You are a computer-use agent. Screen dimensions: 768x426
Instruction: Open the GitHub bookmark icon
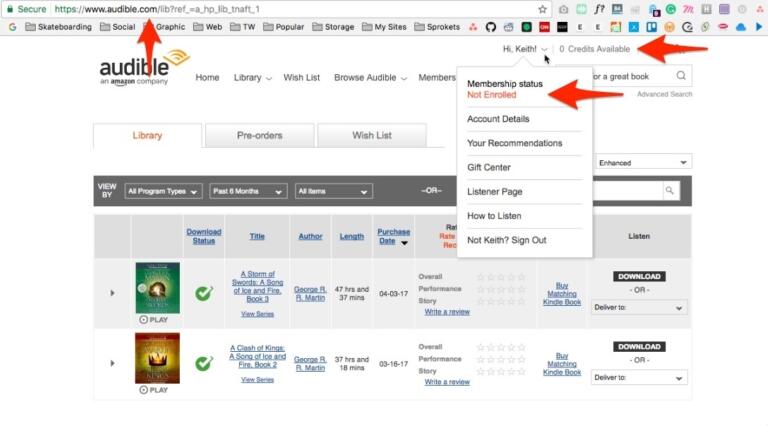click(490, 27)
